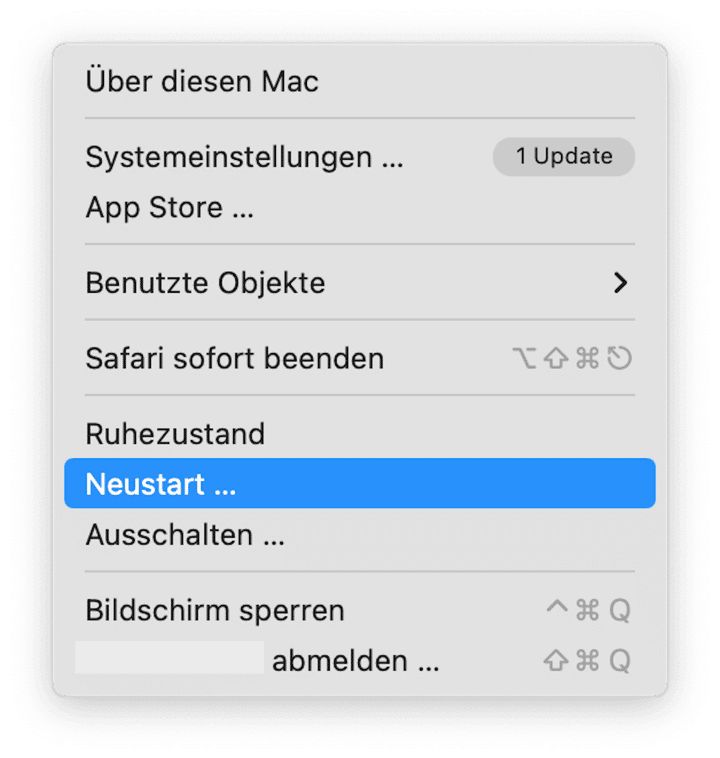This screenshot has height=758, width=720.
Task: Click Shift arrow symbol beside abmelden
Action: pyautogui.click(x=556, y=660)
